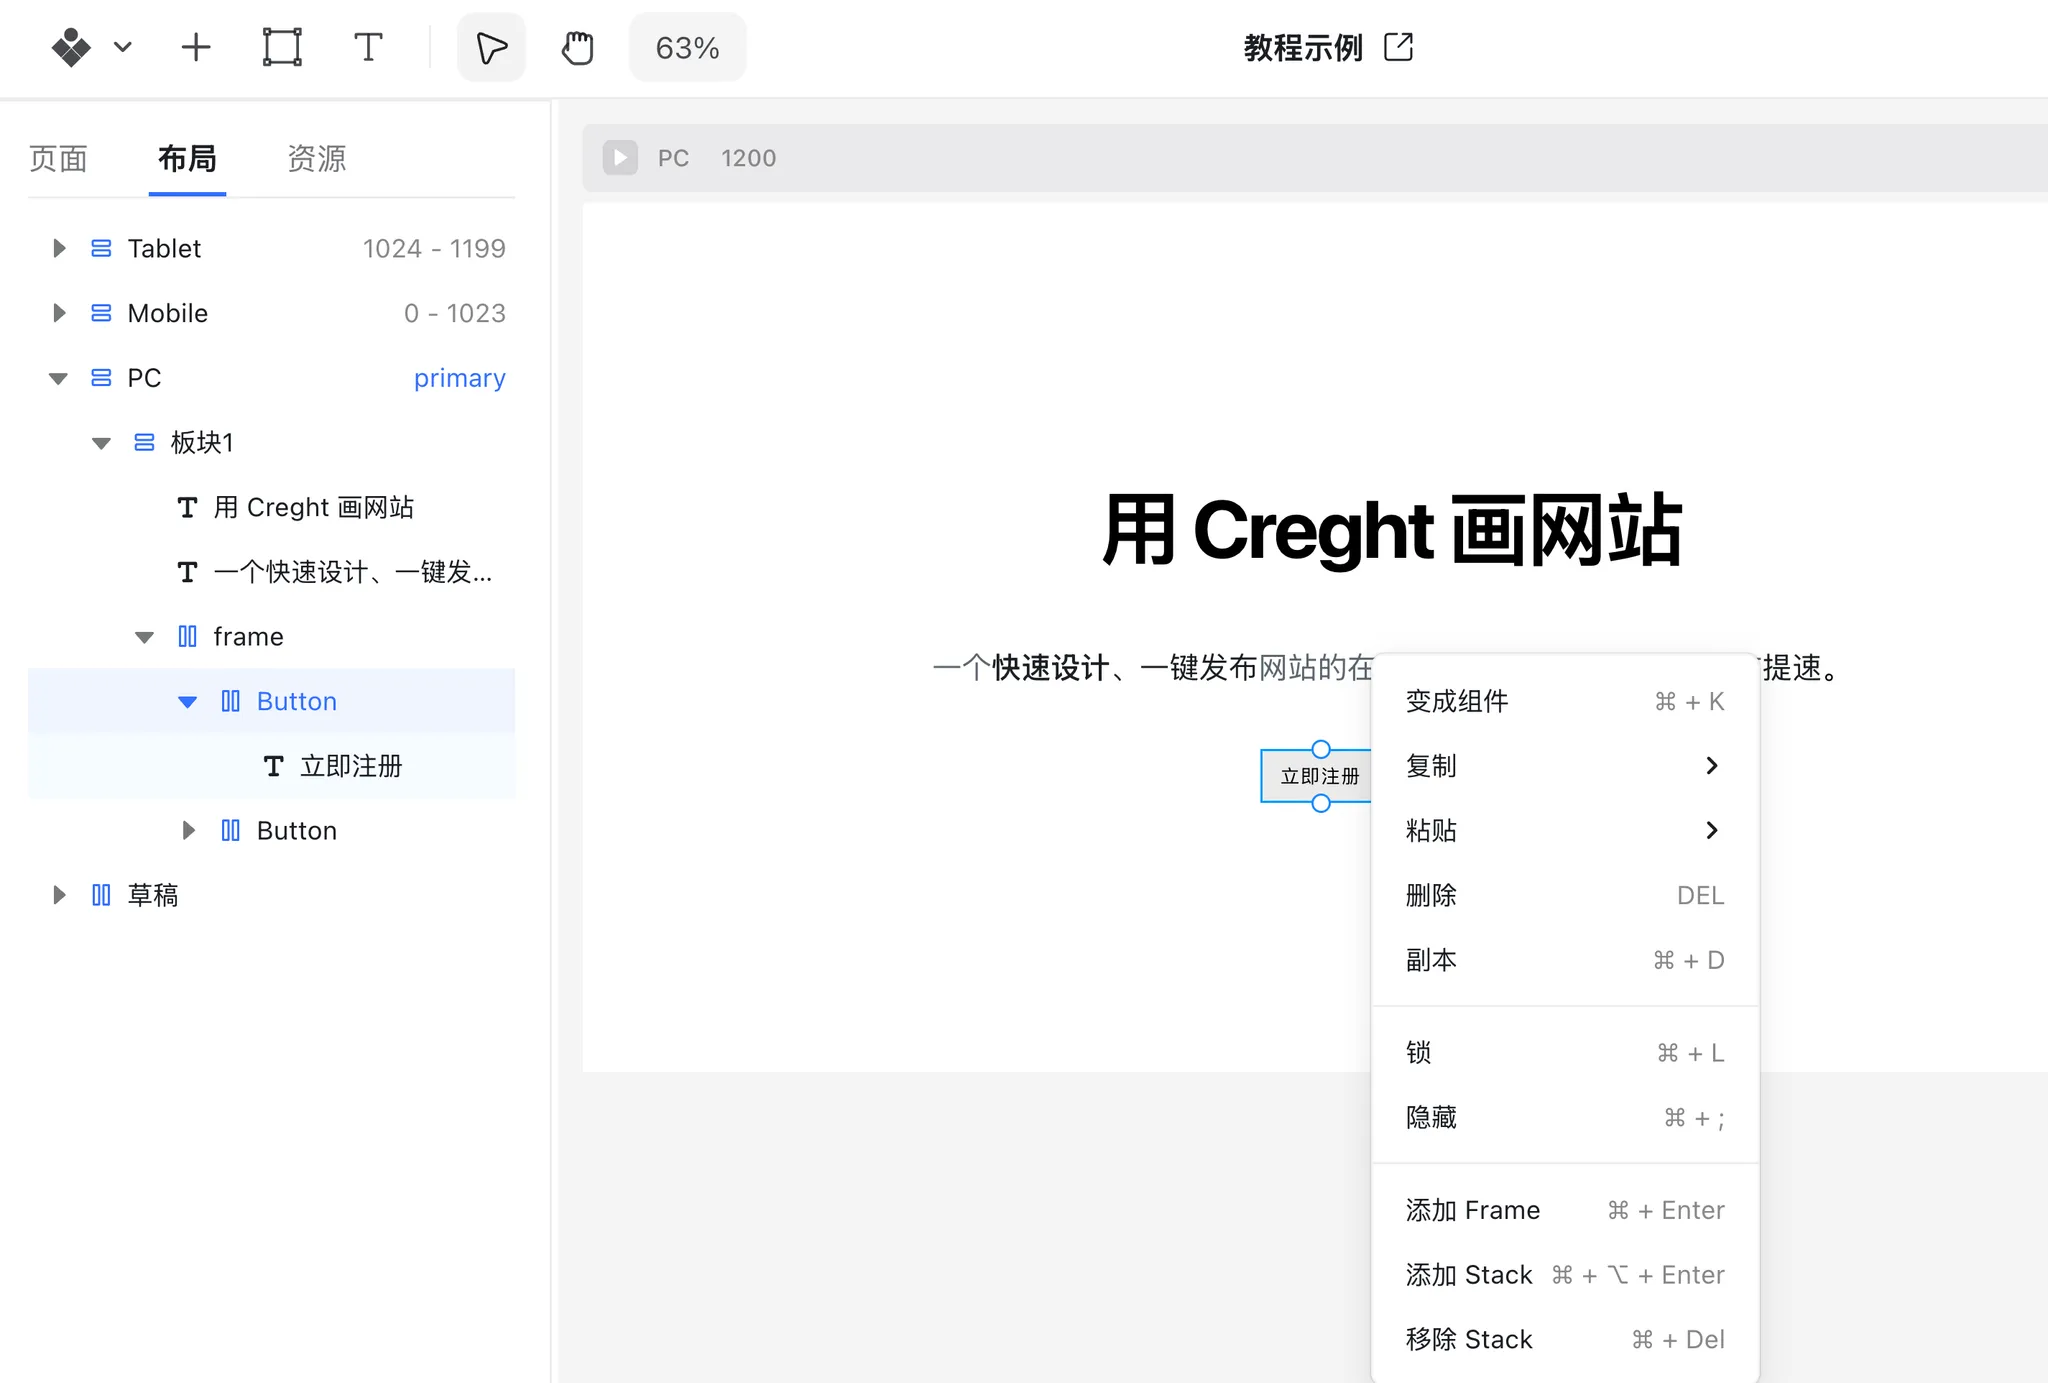Viewport: 2048px width, 1383px height.
Task: Collapse the PC layout tree
Action: coord(58,378)
